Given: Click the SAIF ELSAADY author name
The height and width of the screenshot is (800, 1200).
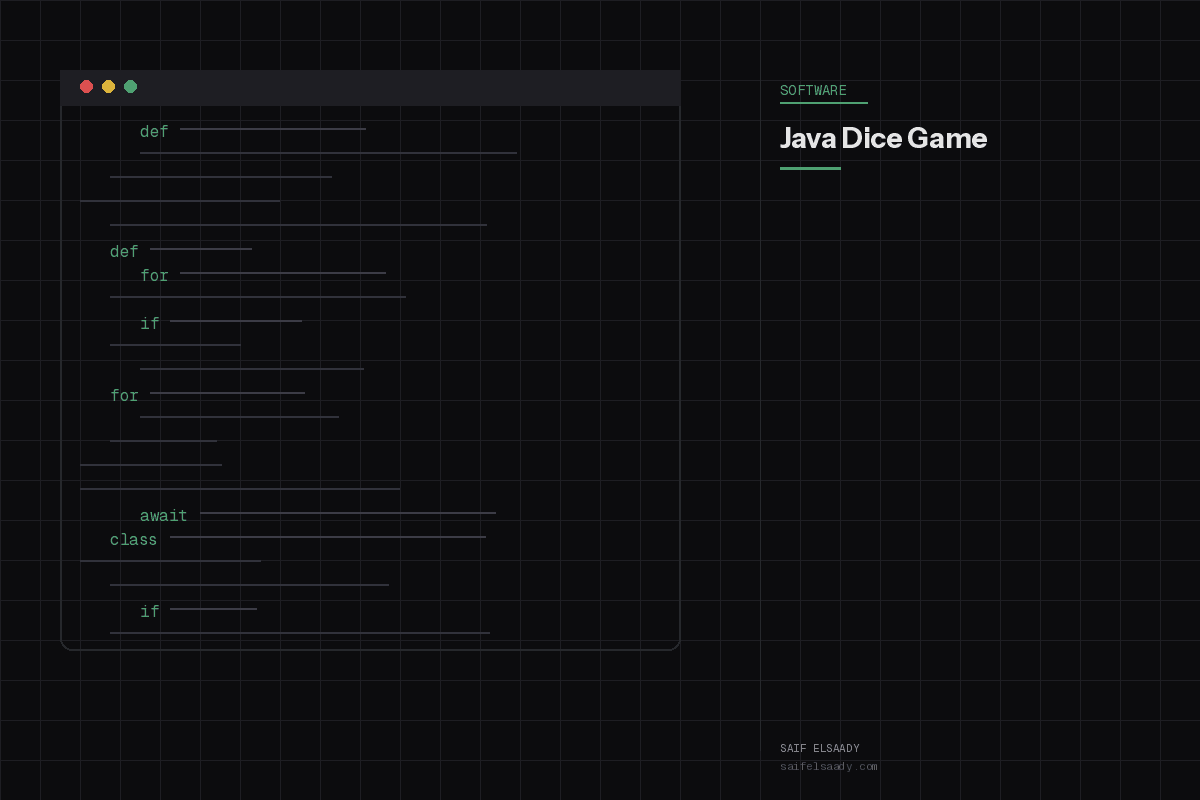Looking at the screenshot, I should (x=820, y=747).
